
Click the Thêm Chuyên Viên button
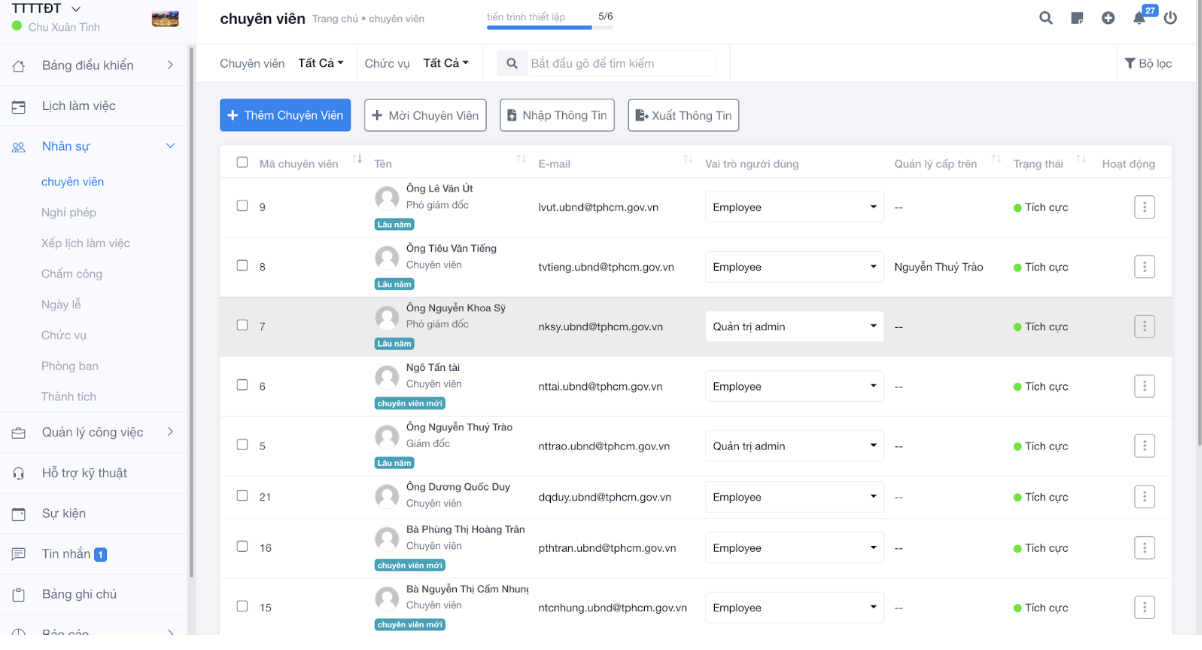[285, 115]
